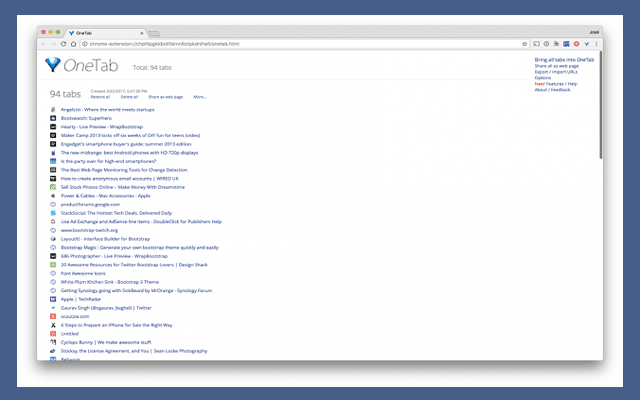Open About / Feedback link
Screen dimensions: 640x400
click(552, 90)
